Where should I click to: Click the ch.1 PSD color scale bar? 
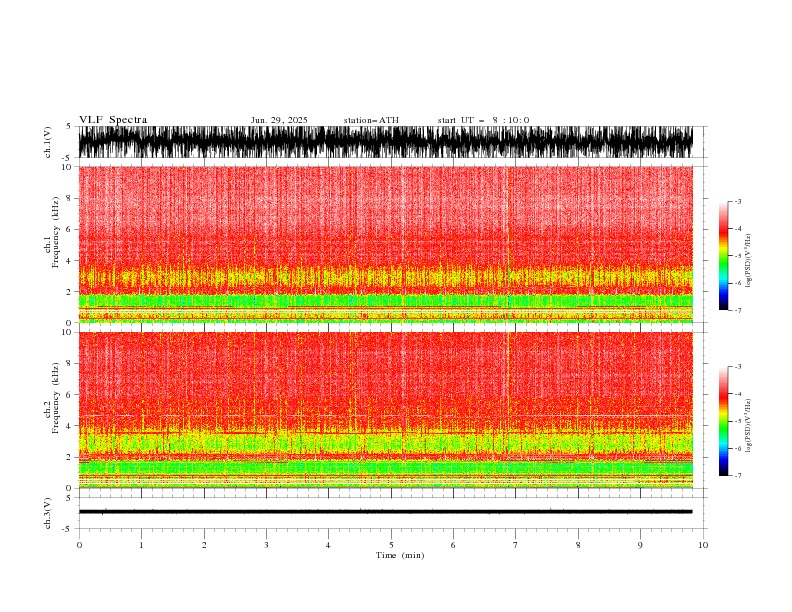723,255
